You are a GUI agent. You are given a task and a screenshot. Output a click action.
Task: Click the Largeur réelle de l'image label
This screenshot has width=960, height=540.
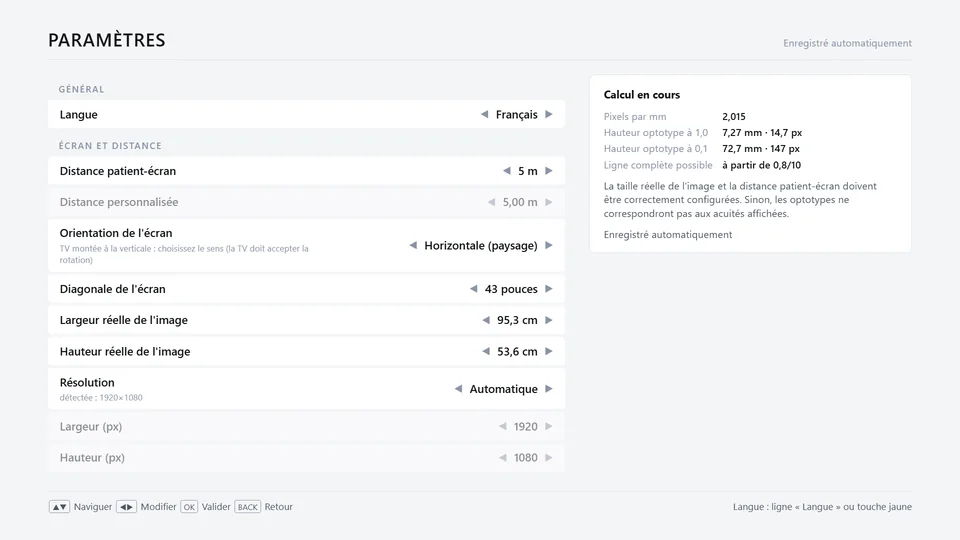pyautogui.click(x=124, y=320)
